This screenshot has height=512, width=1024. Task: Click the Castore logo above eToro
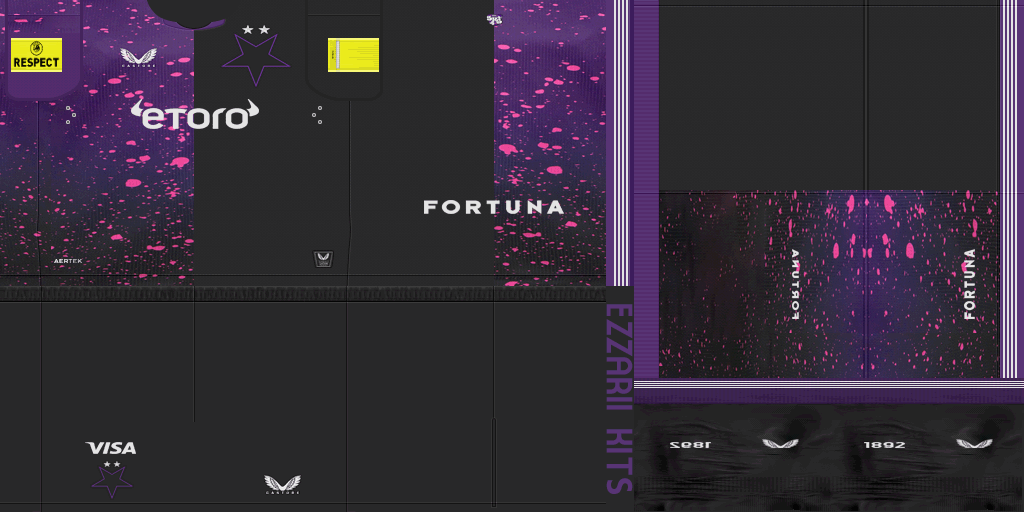coord(138,58)
